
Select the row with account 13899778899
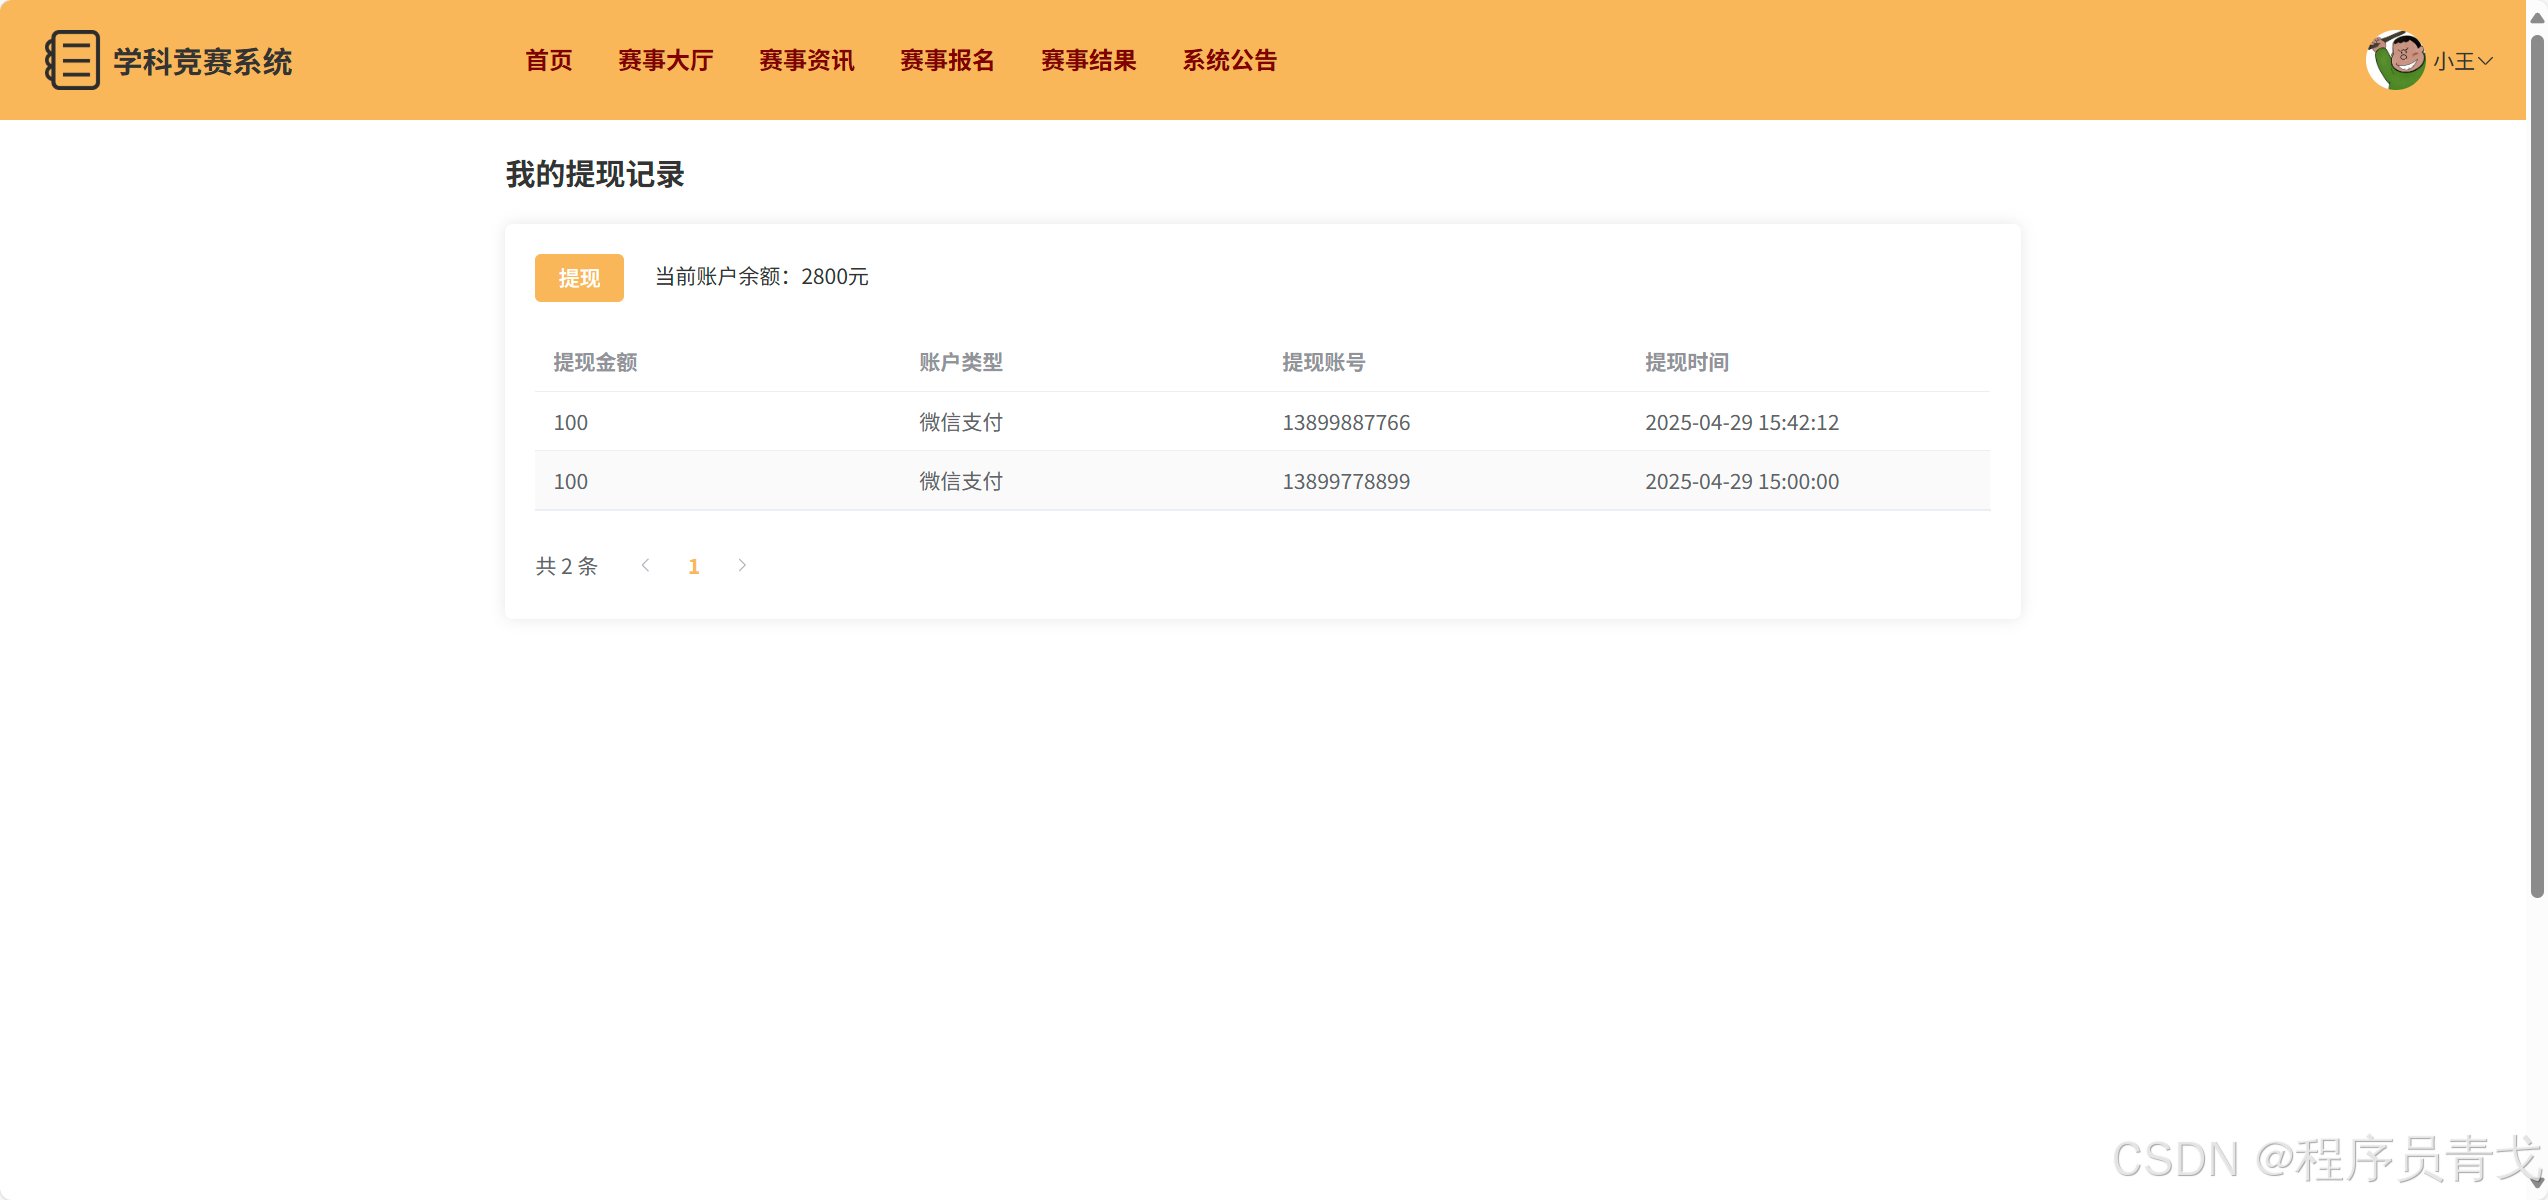pos(1345,481)
